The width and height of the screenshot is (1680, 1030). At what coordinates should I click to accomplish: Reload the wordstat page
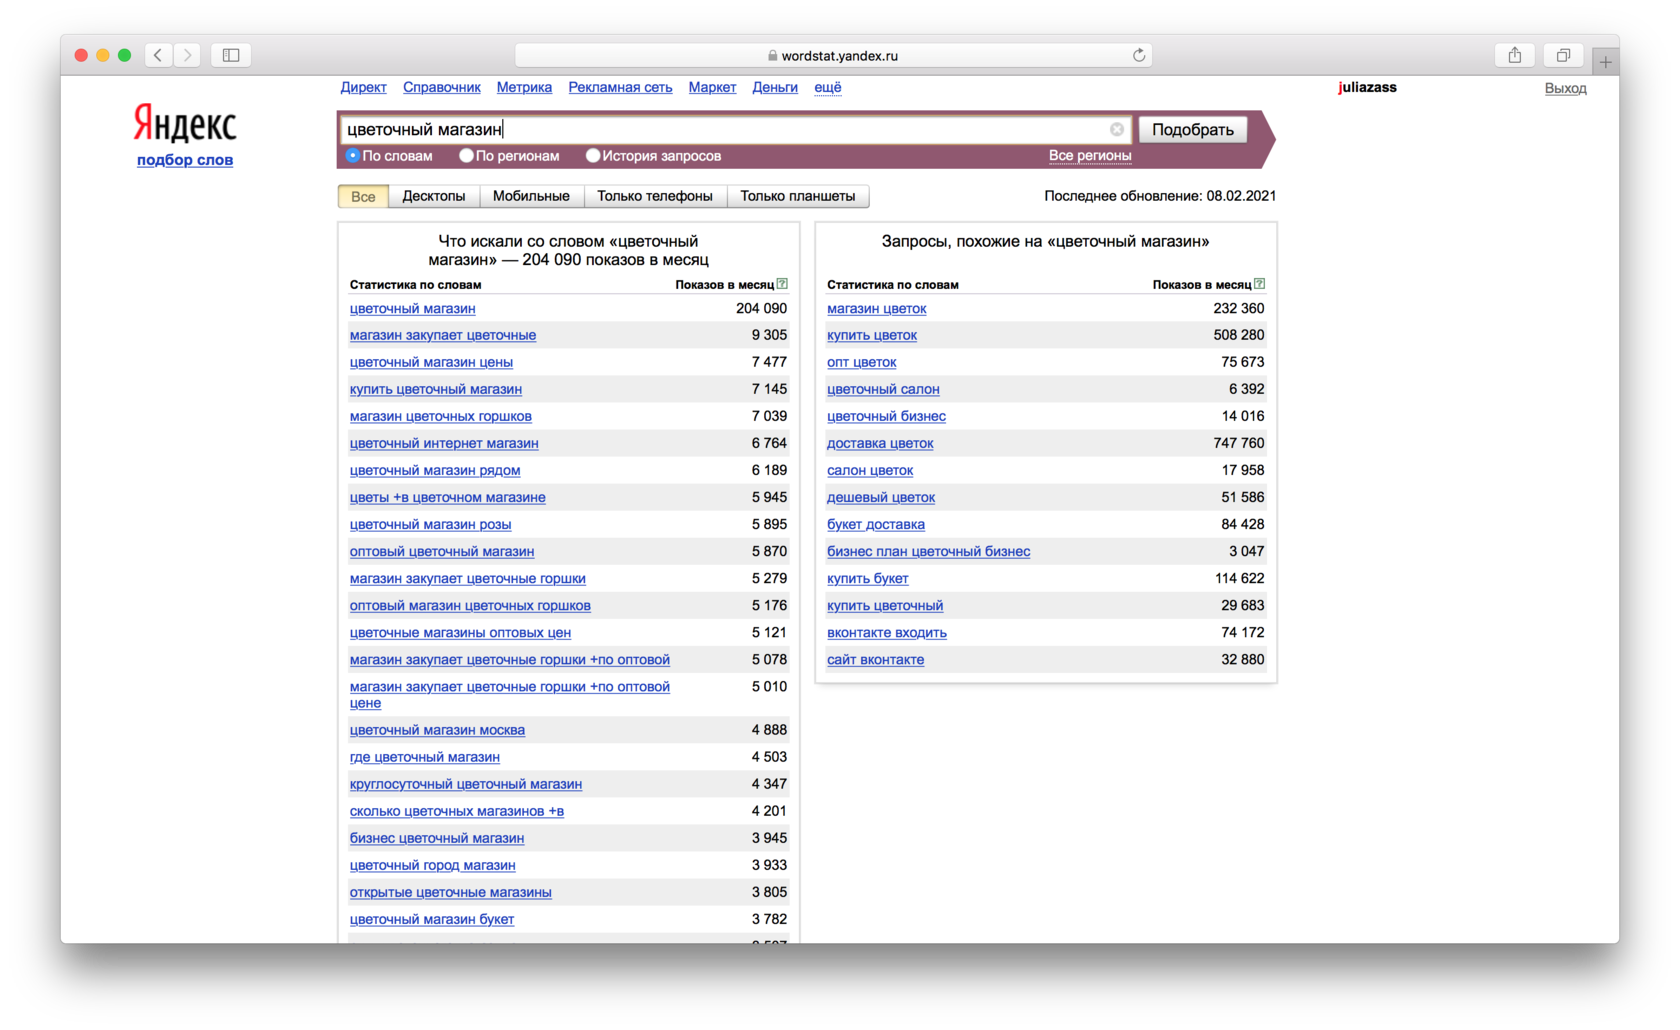(x=1138, y=55)
